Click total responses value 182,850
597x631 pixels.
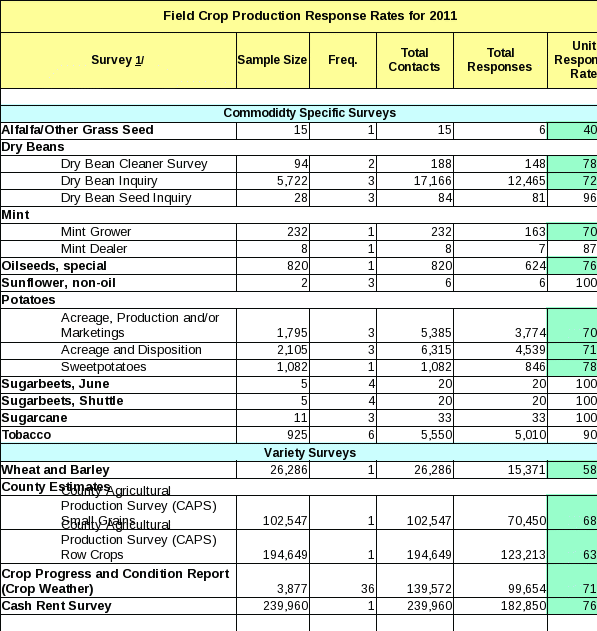click(x=523, y=606)
